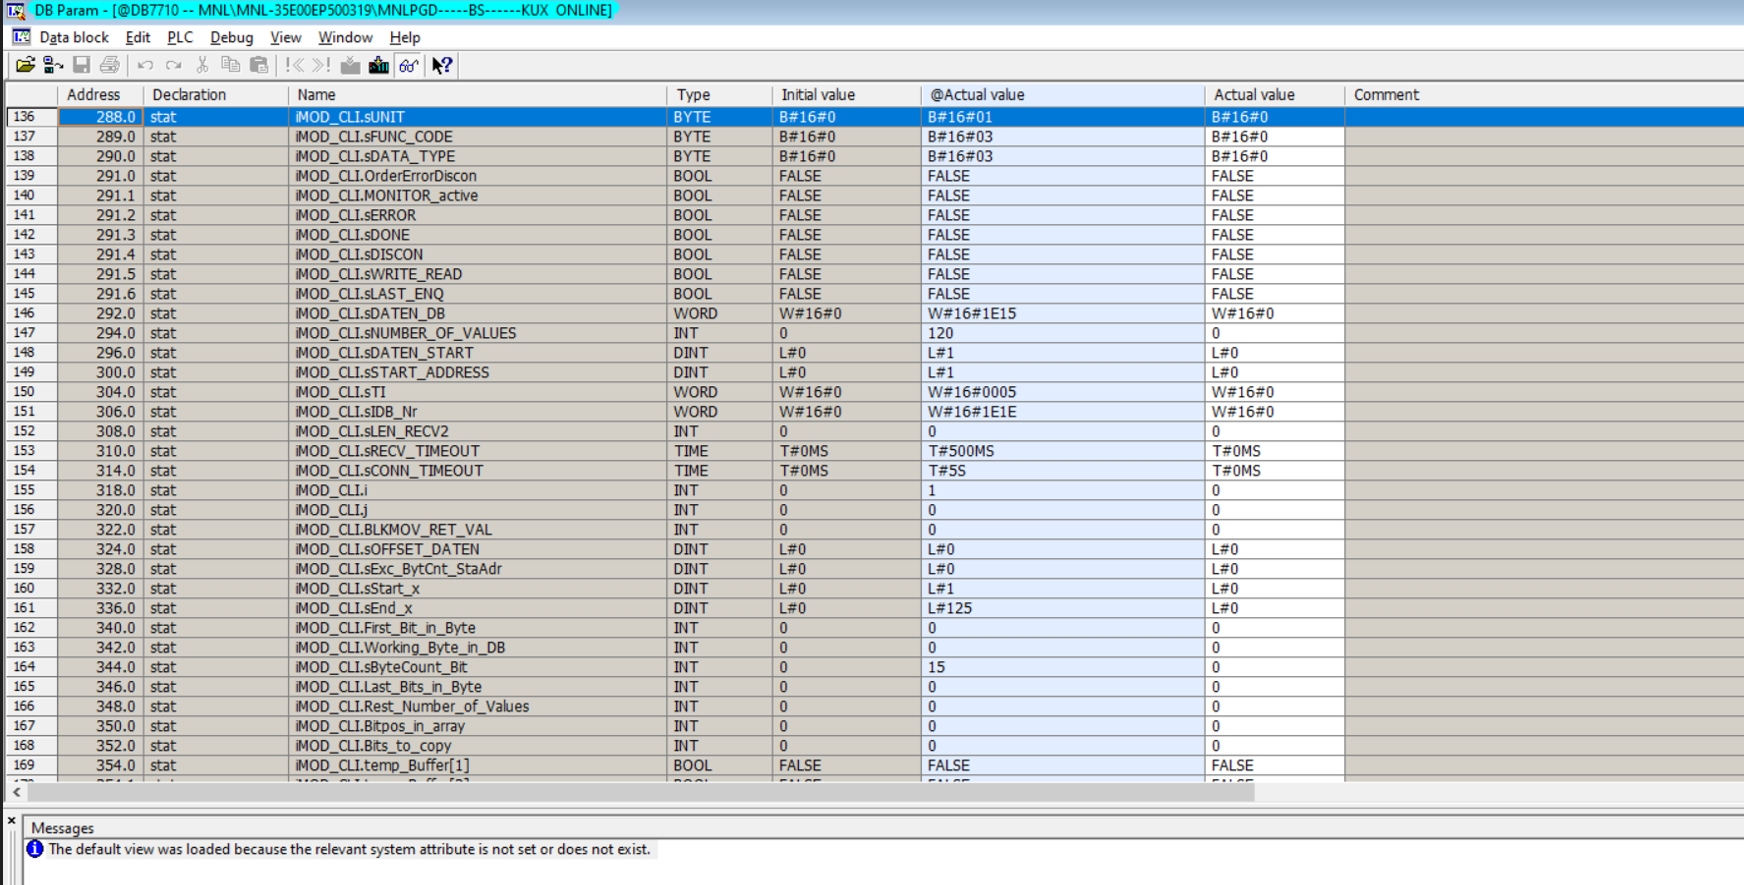Toggle the Monitor glasses icon
Screen dimensions: 1744x885
pyautogui.click(x=409, y=65)
